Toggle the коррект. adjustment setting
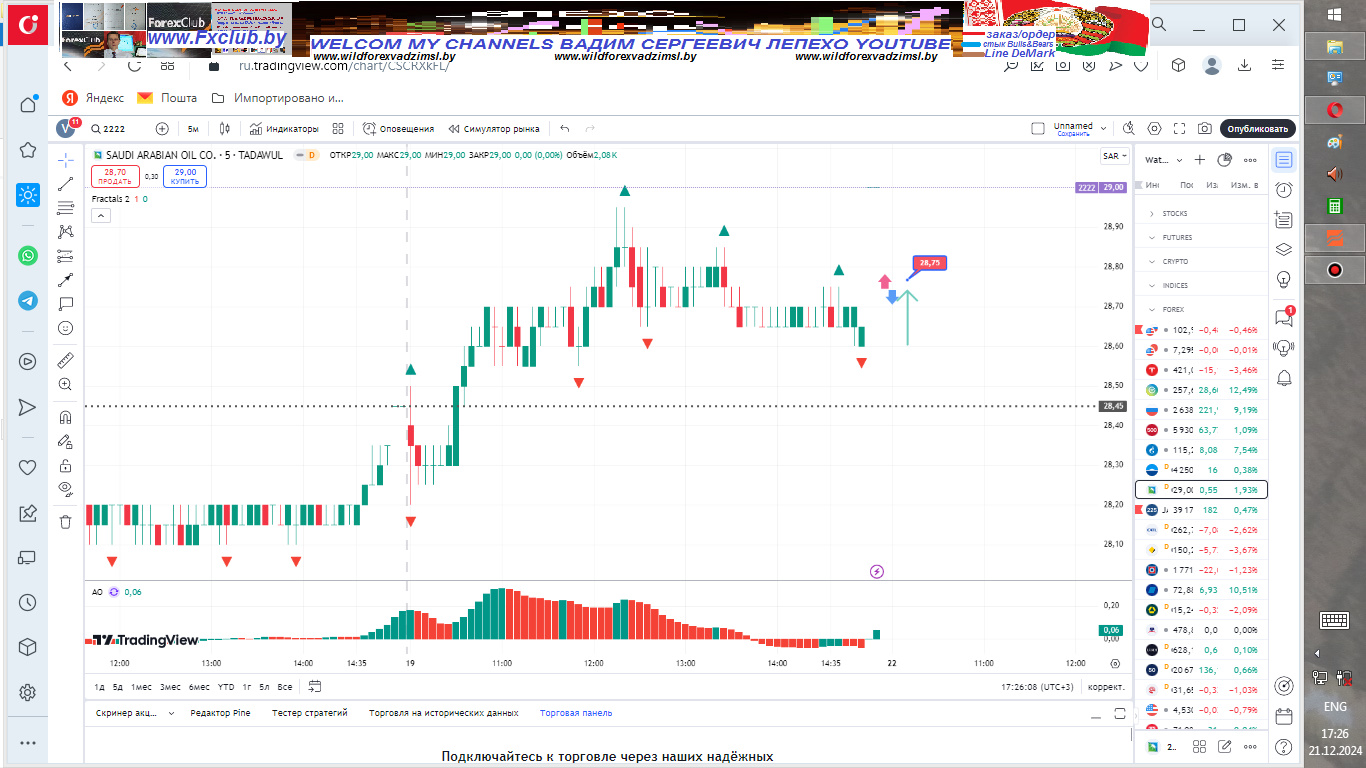Viewport: 1366px width, 768px height. pos(1106,687)
